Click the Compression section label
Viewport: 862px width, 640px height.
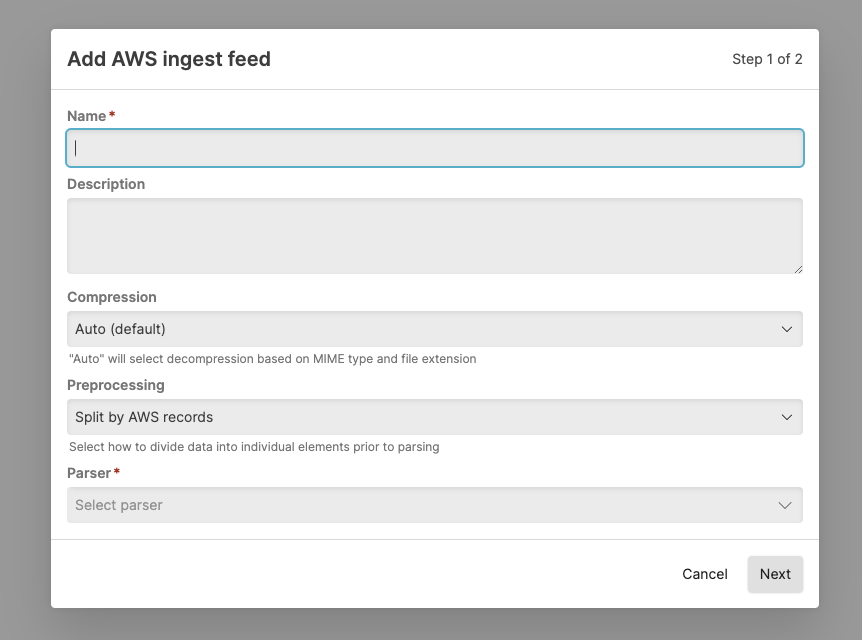111,297
